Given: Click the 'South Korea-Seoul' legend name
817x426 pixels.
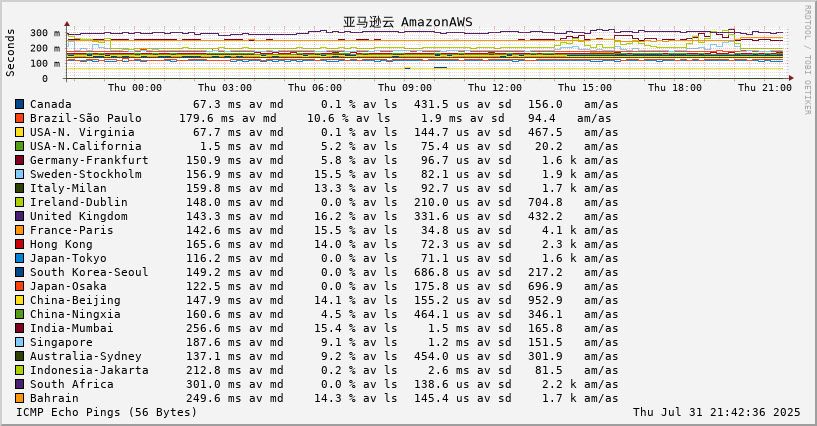Looking at the screenshot, I should click(89, 272).
